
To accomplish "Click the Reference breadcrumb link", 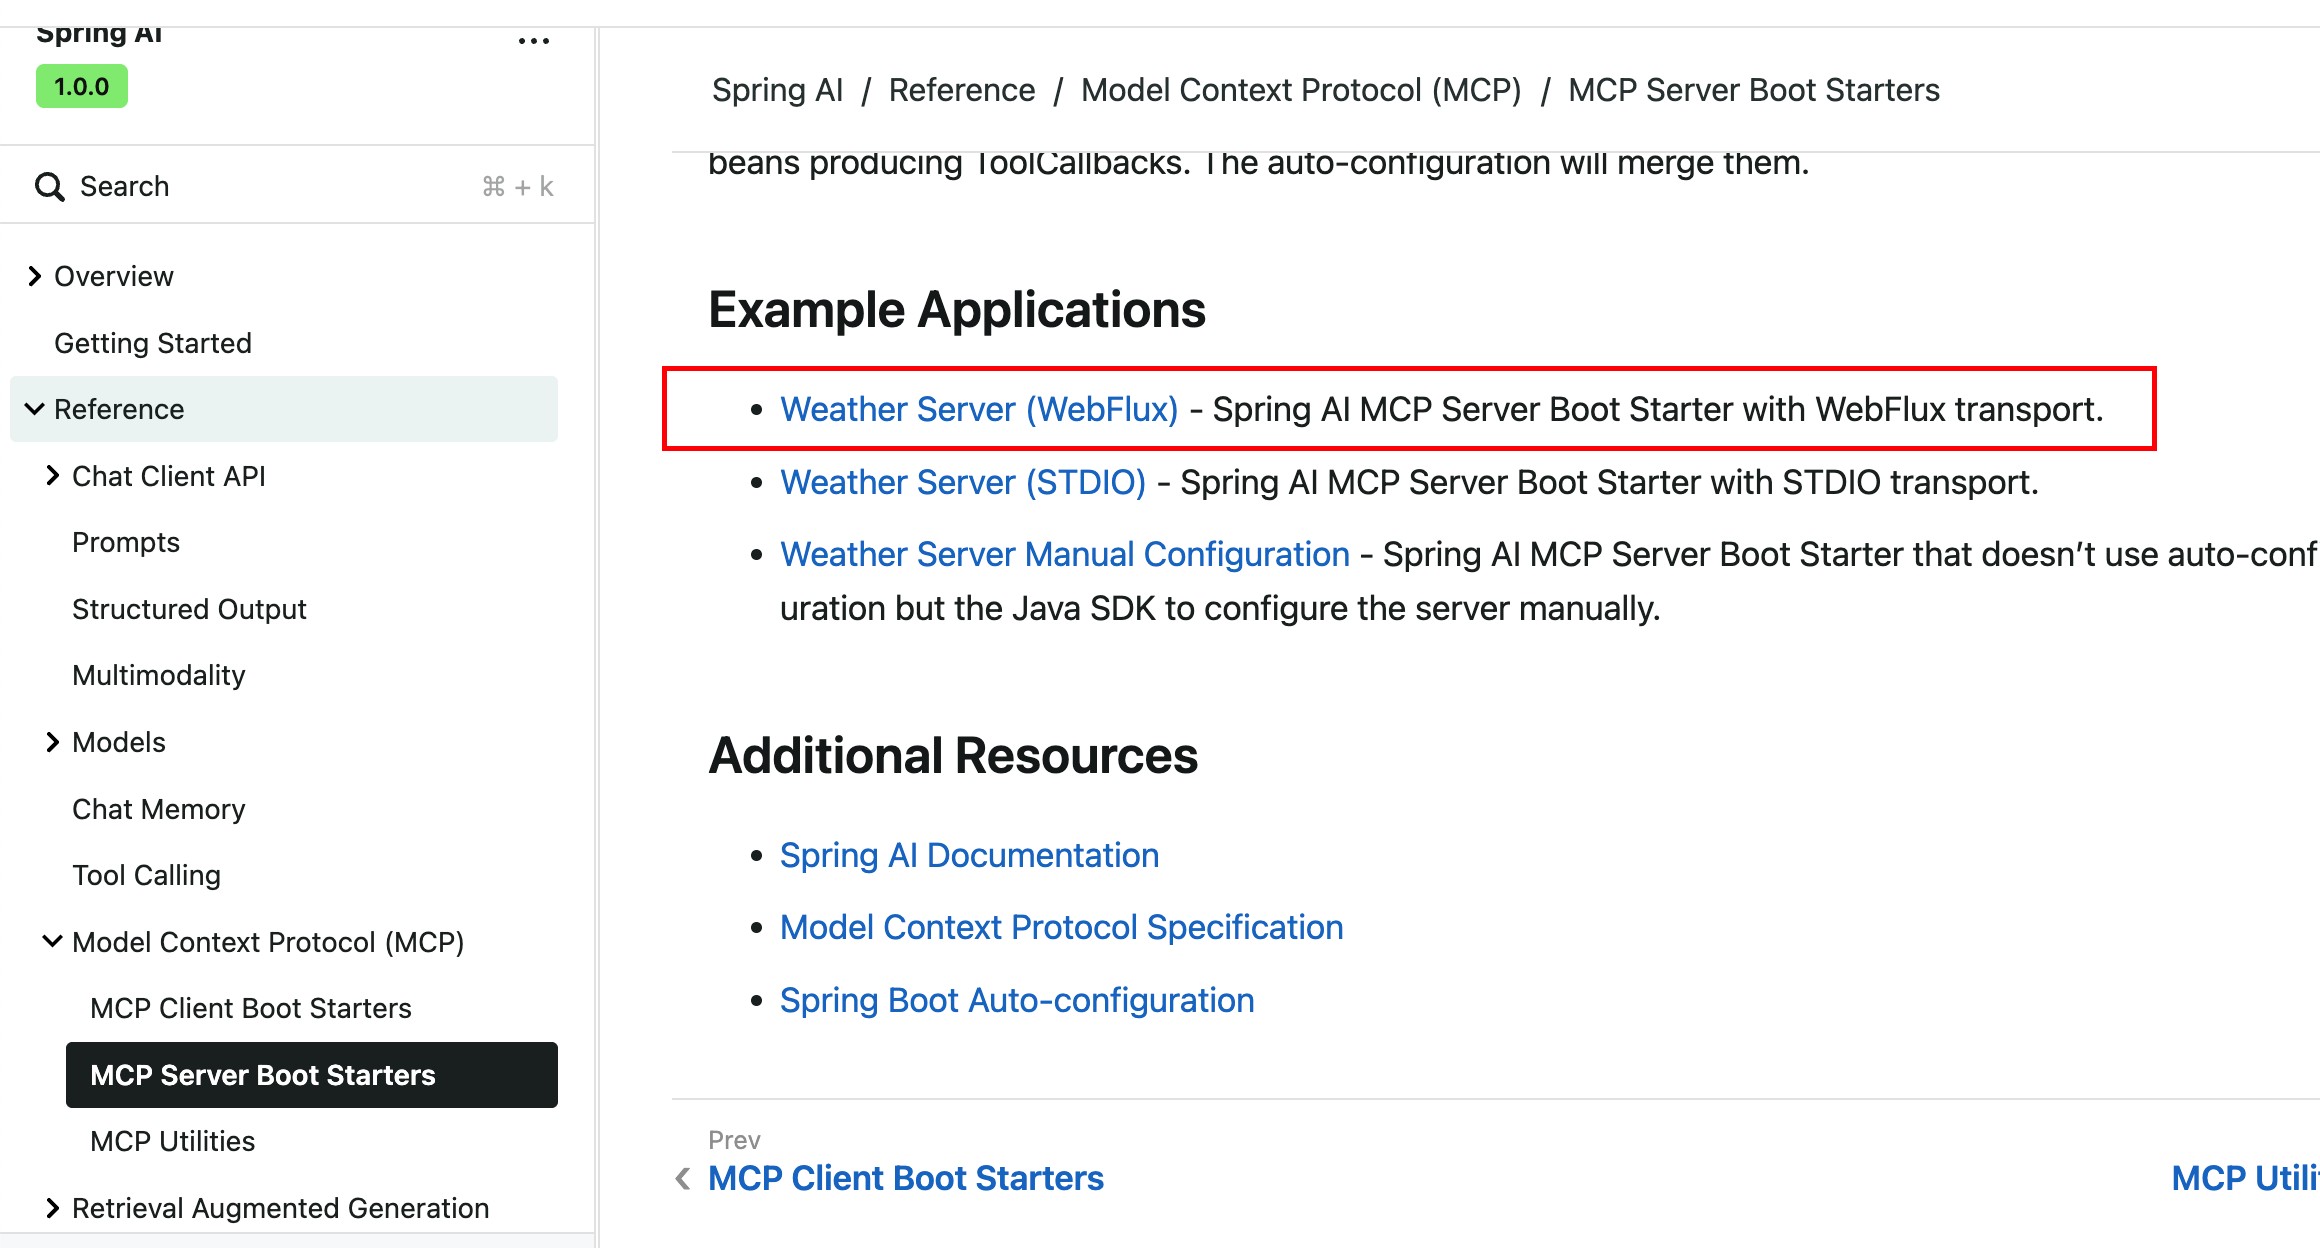I will coord(961,90).
